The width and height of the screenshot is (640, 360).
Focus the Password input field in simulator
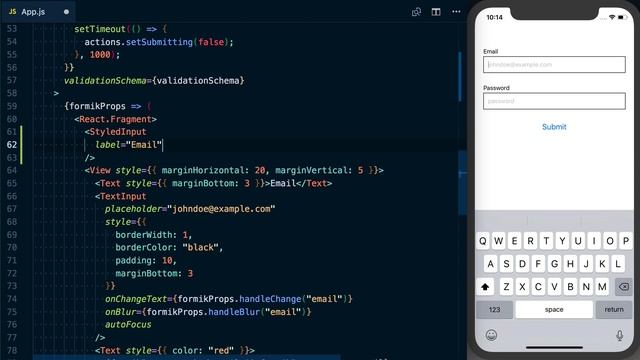tap(554, 101)
